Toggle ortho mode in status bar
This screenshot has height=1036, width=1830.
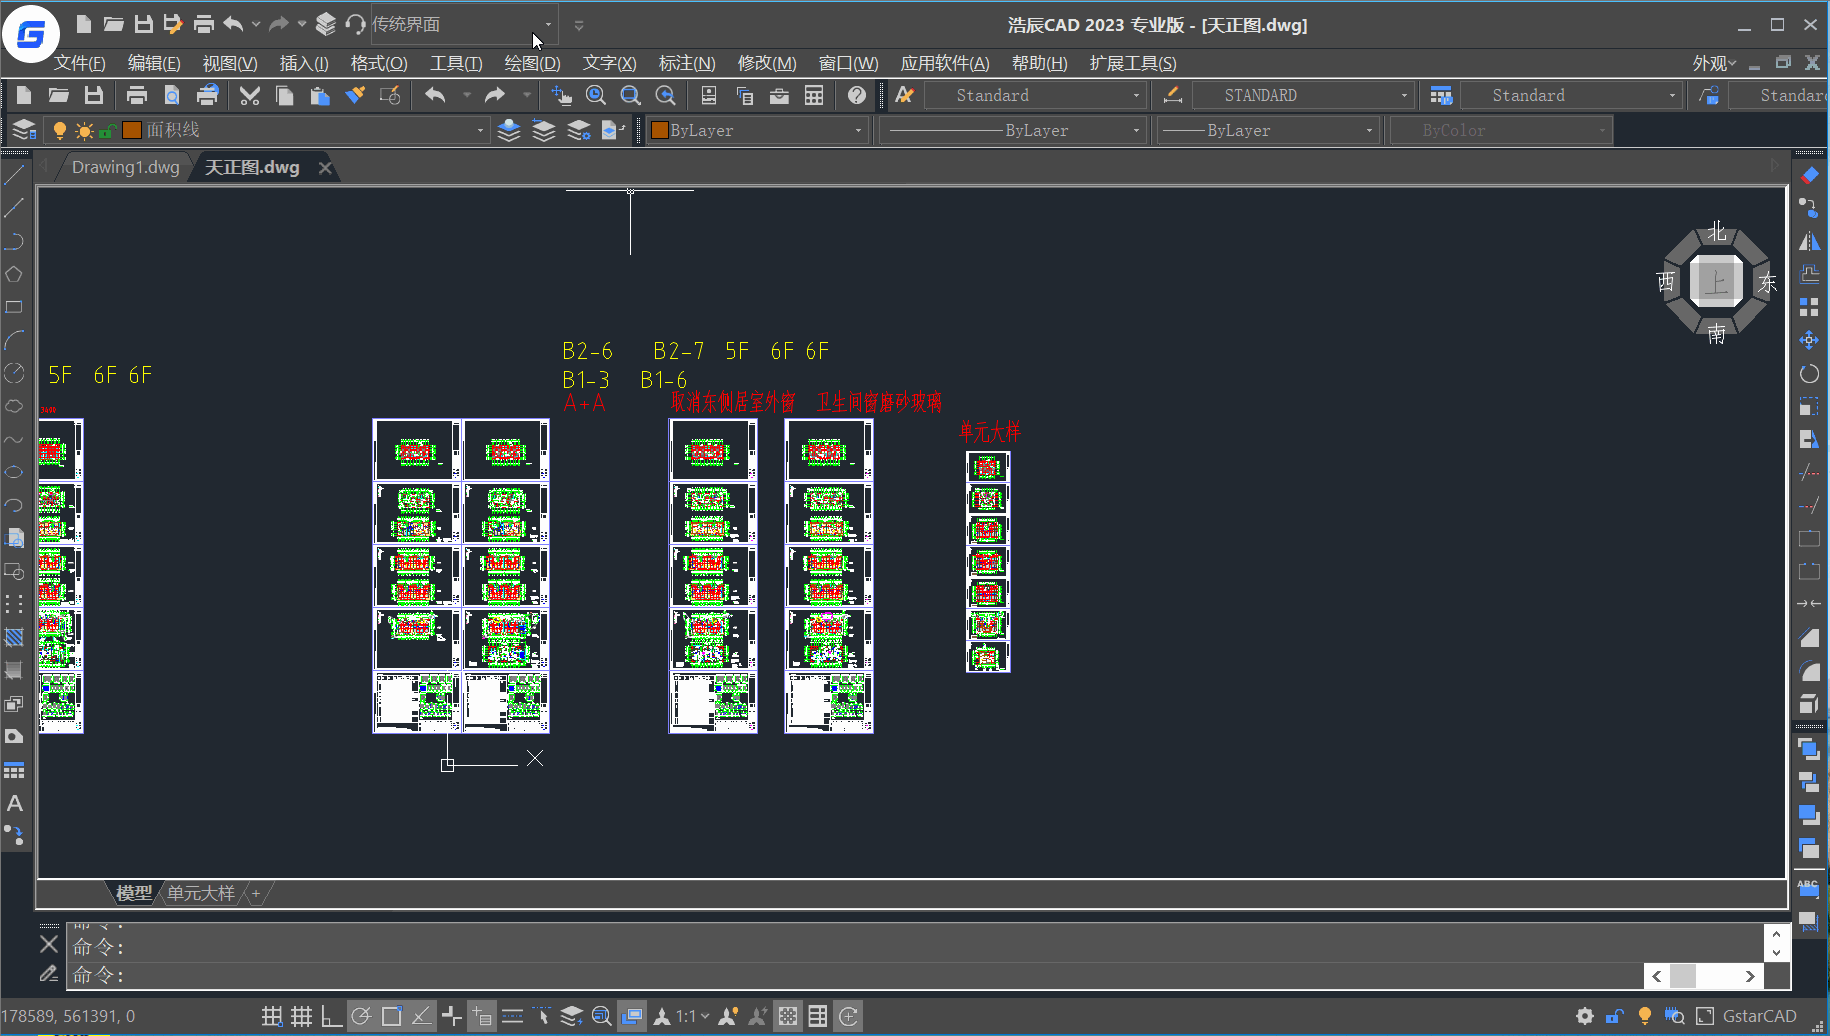pos(331,1017)
